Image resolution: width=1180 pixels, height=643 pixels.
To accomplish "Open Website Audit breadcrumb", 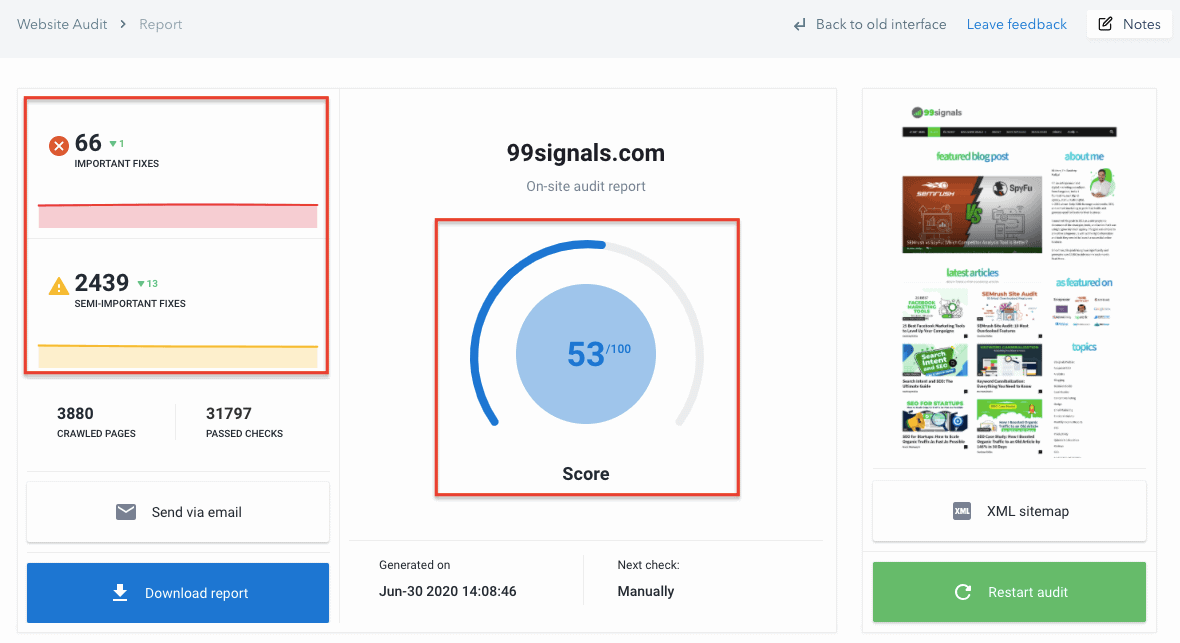I will (62, 24).
